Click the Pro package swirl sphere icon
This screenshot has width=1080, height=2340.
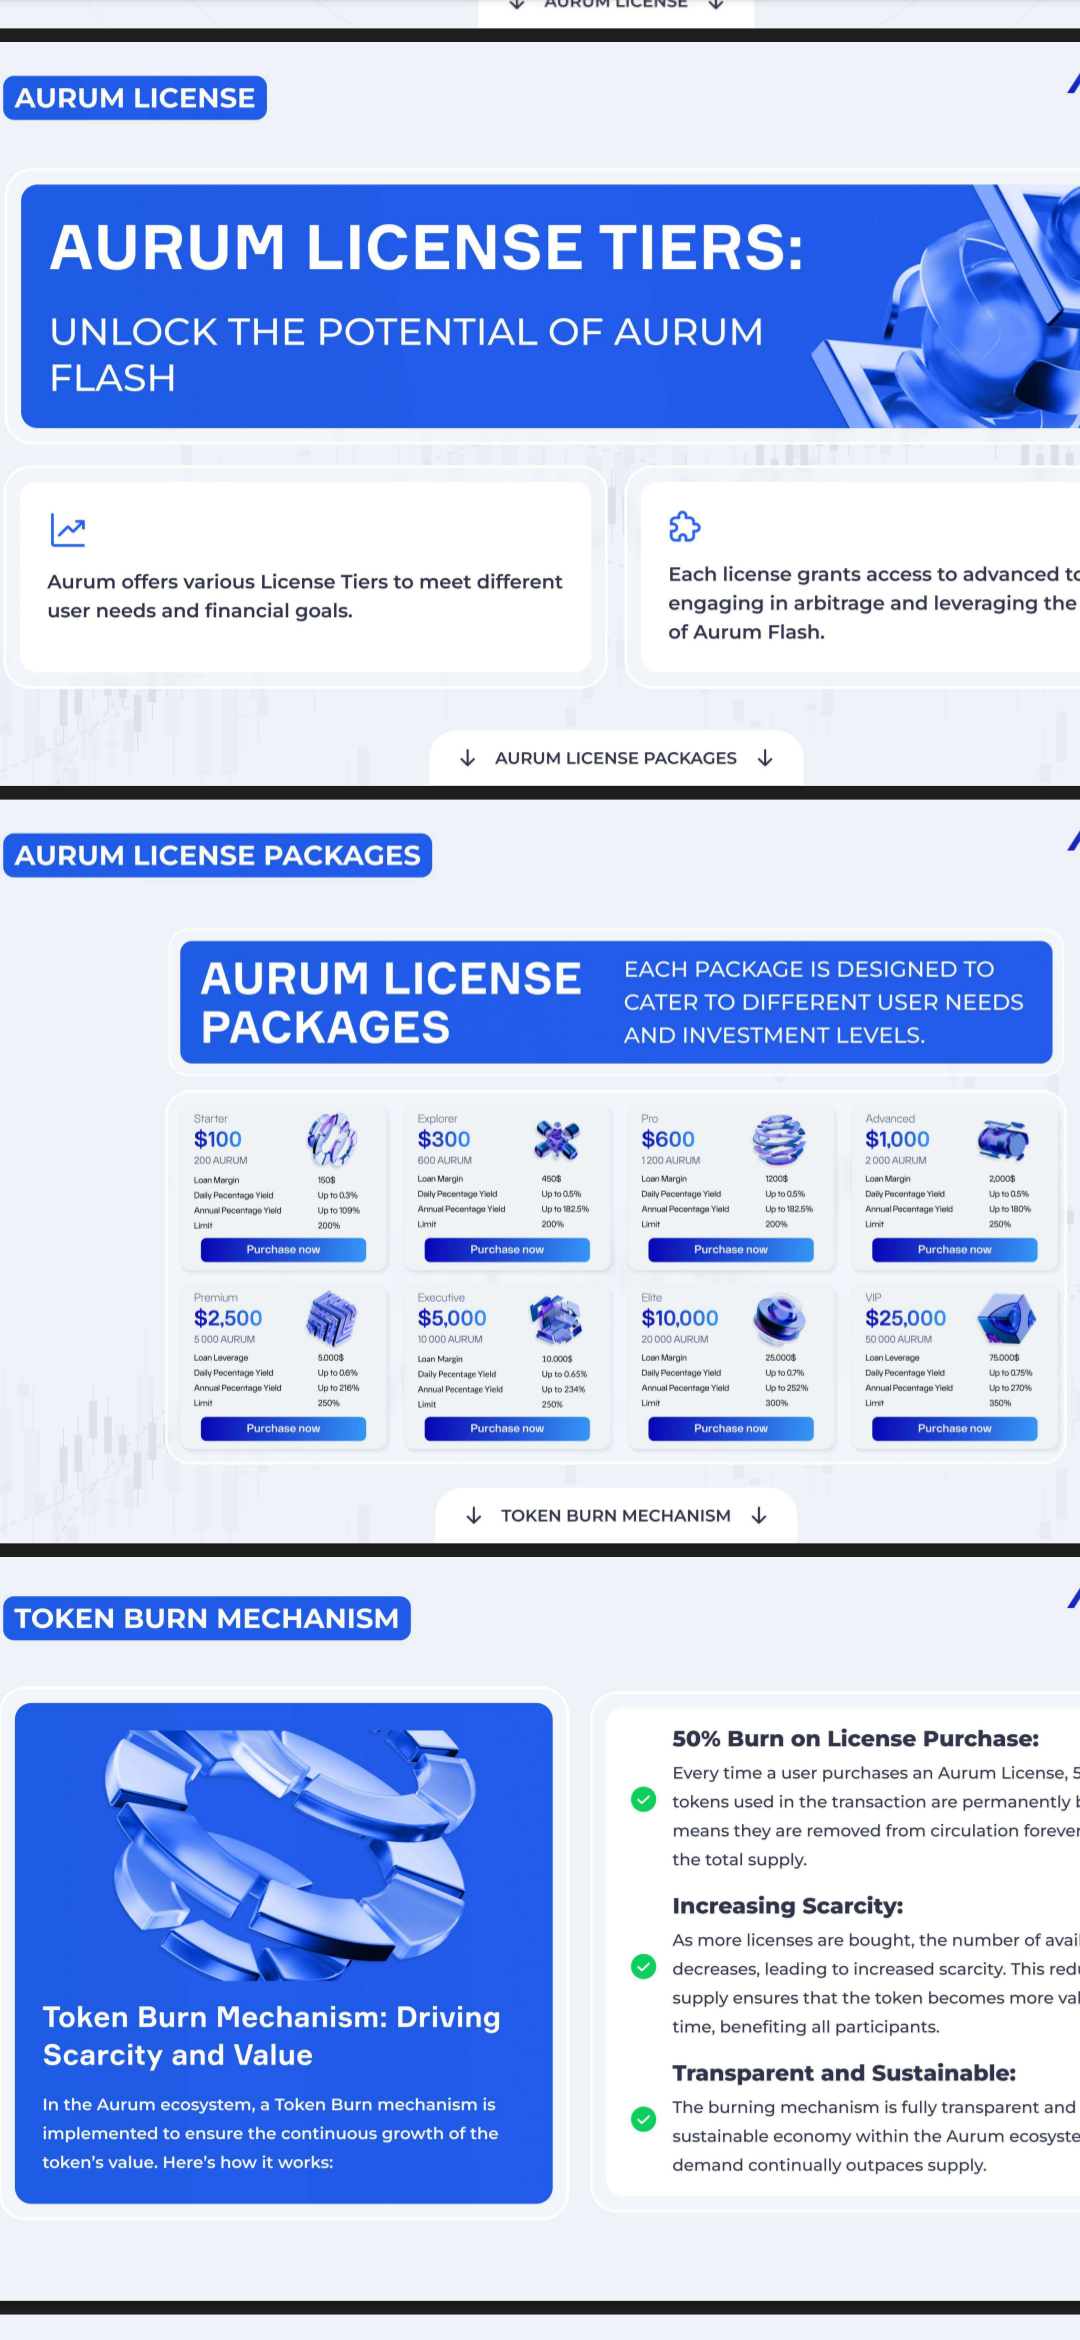click(779, 1140)
